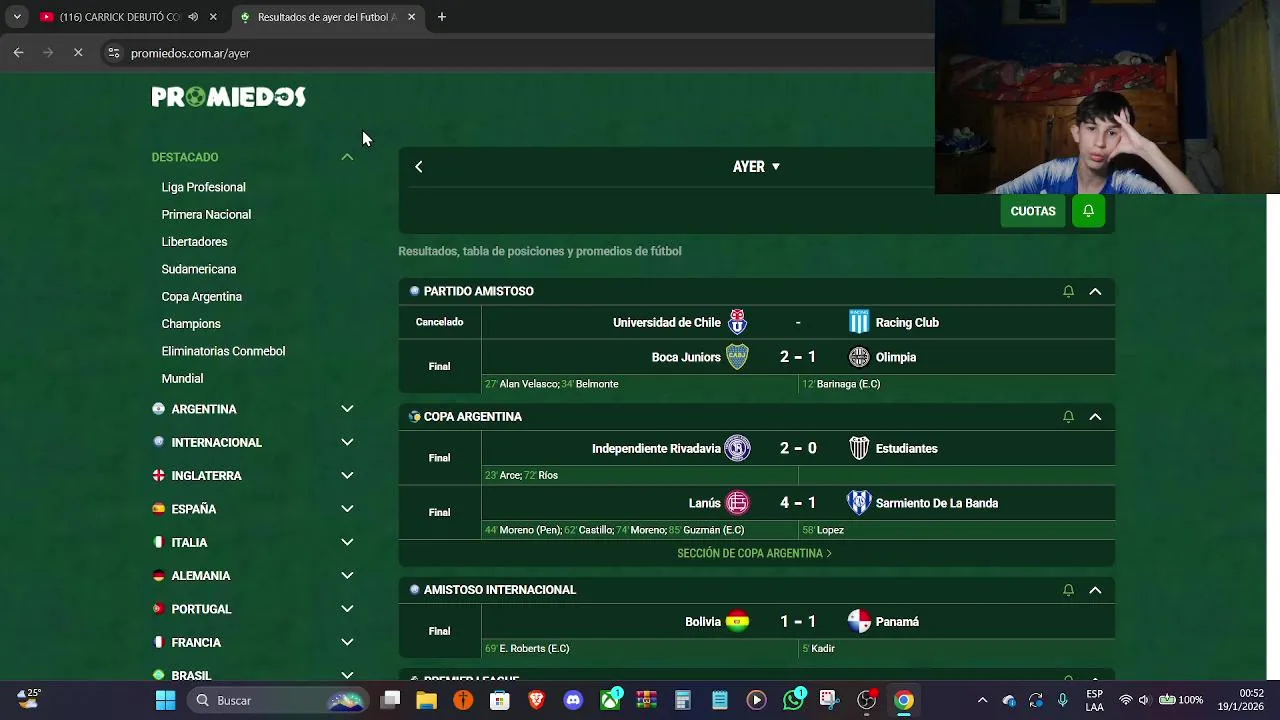Open Bolivia 1 – 1 Panamá score

point(798,622)
